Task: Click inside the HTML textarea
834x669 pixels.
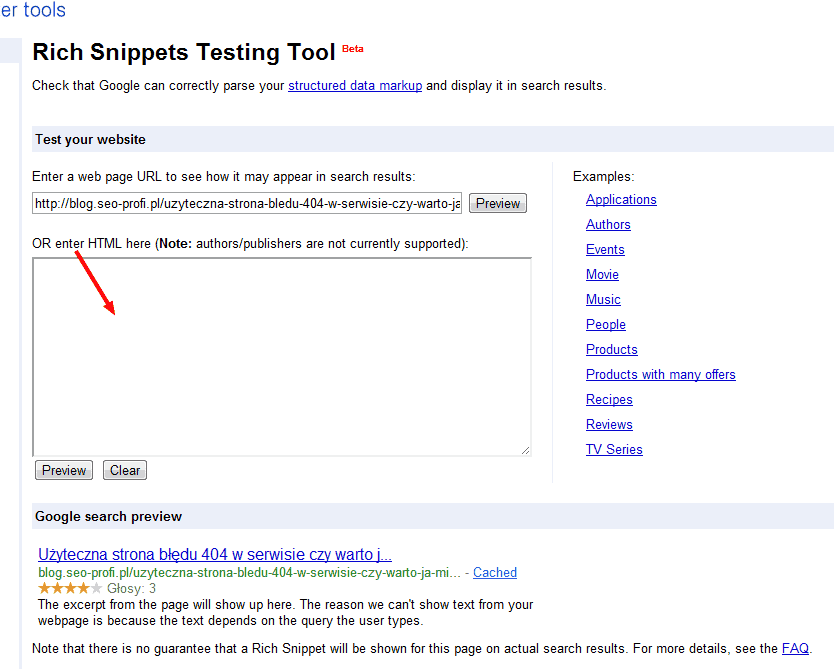Action: pyautogui.click(x=282, y=357)
